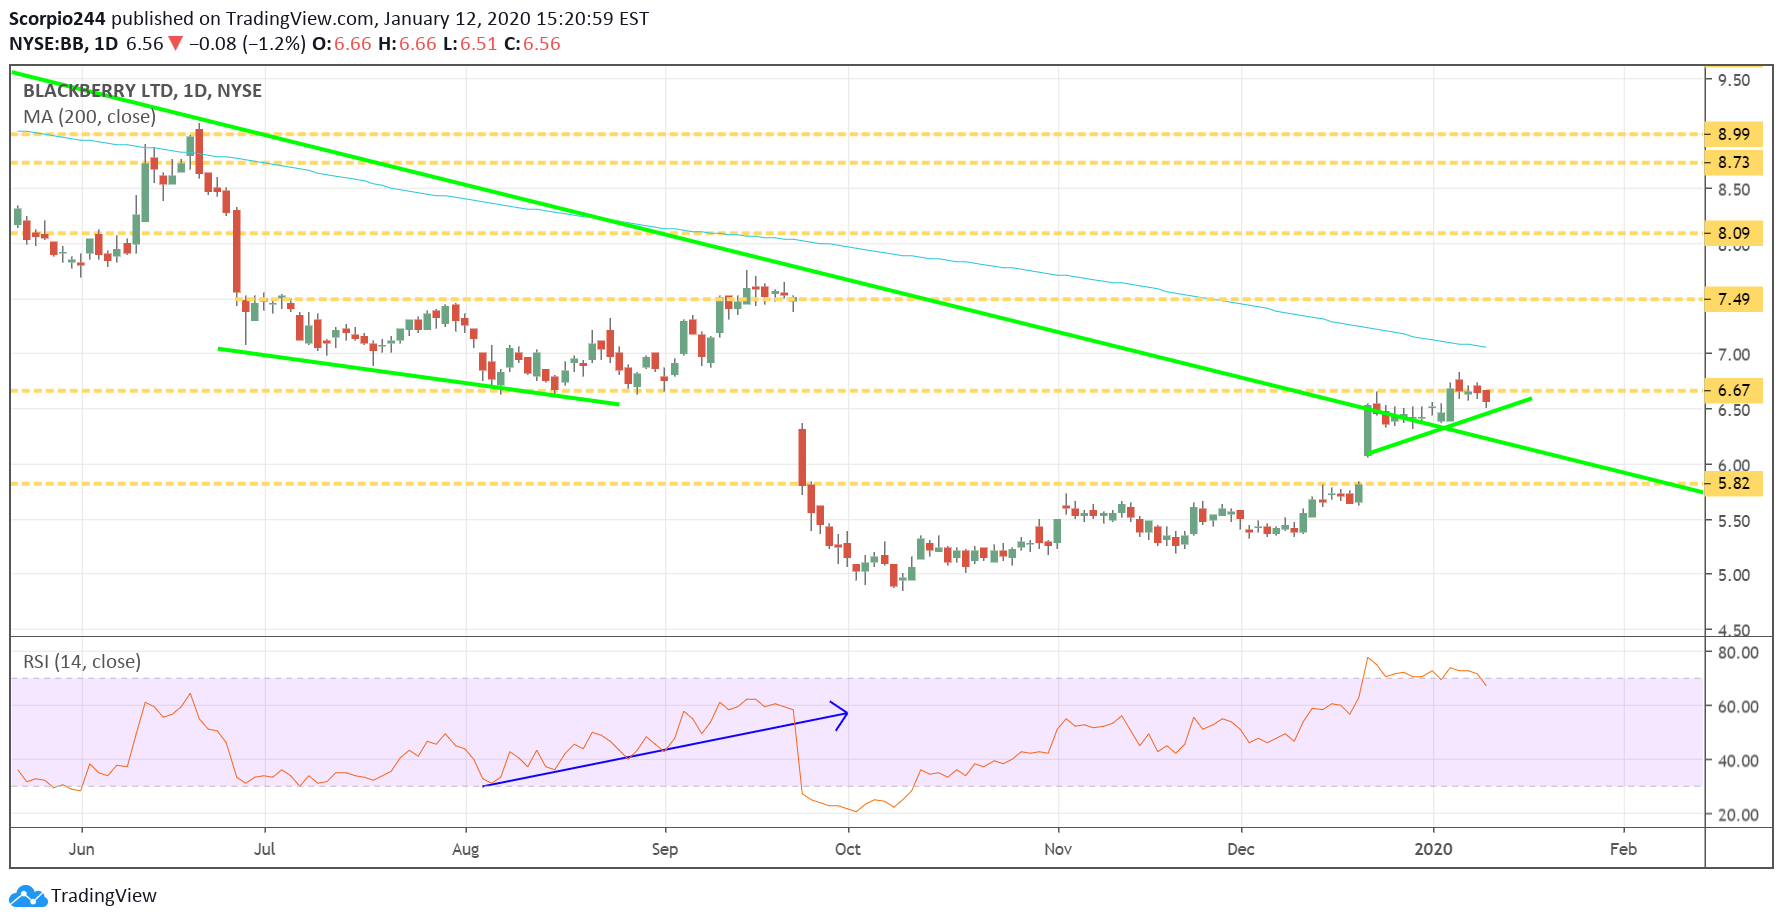This screenshot has width=1783, height=923.
Task: Select the 8.09 price level label
Action: [1733, 233]
